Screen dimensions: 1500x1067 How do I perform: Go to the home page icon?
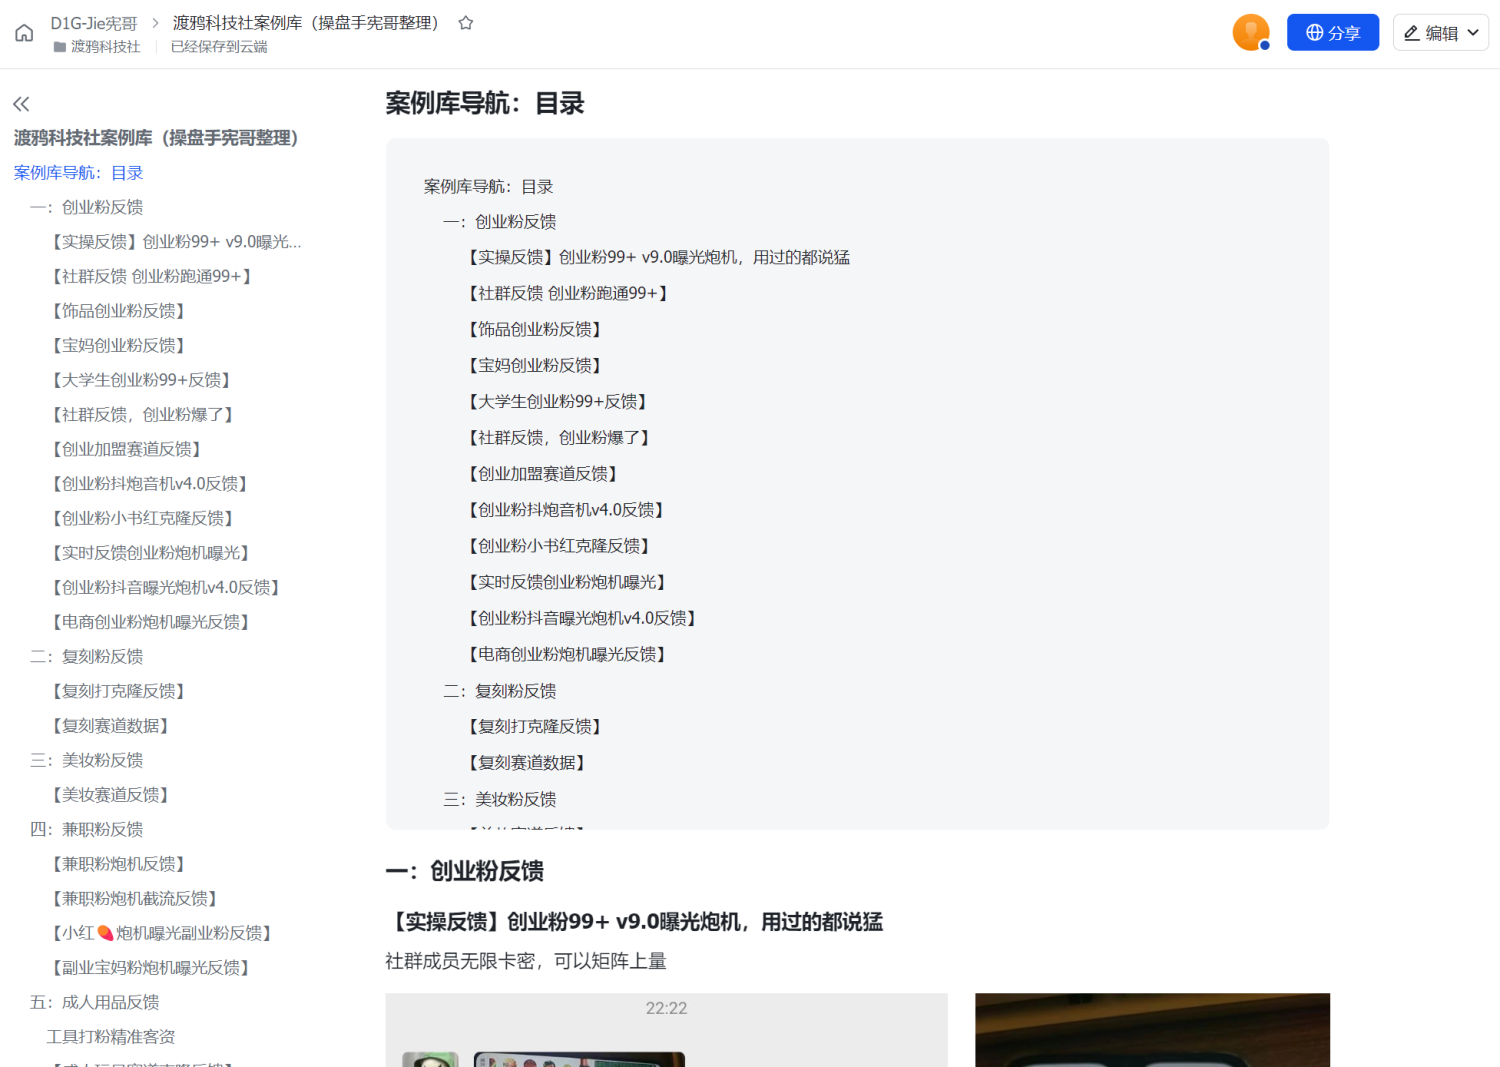[x=24, y=33]
